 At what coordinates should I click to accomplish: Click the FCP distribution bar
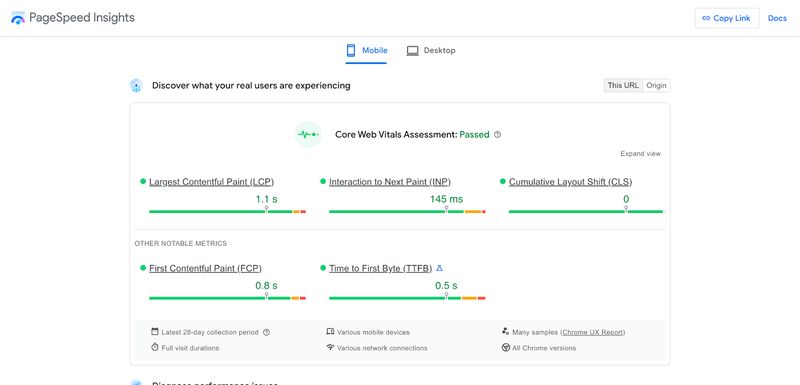tap(228, 298)
